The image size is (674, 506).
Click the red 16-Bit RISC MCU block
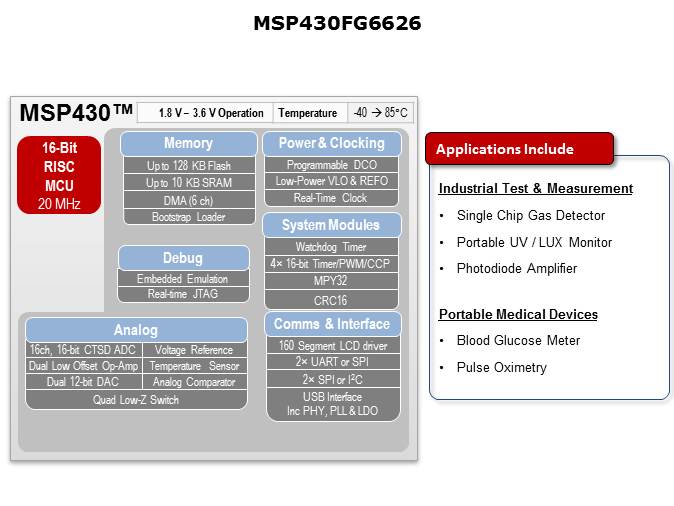pyautogui.click(x=59, y=175)
